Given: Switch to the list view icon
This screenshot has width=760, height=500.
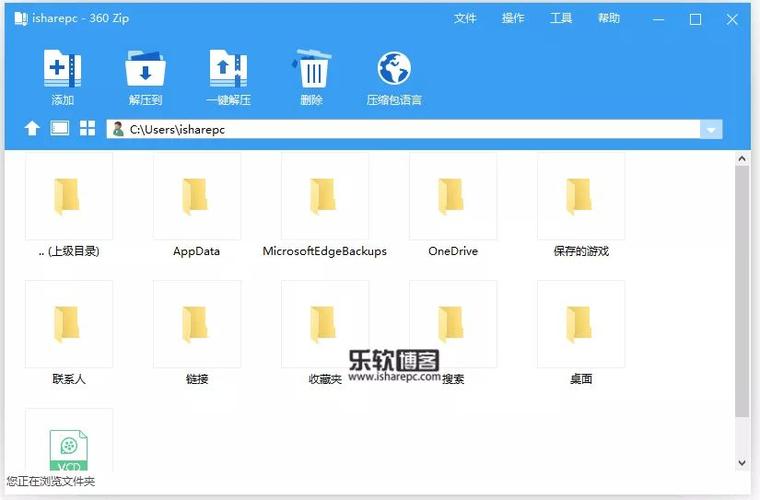Looking at the screenshot, I should [60, 128].
